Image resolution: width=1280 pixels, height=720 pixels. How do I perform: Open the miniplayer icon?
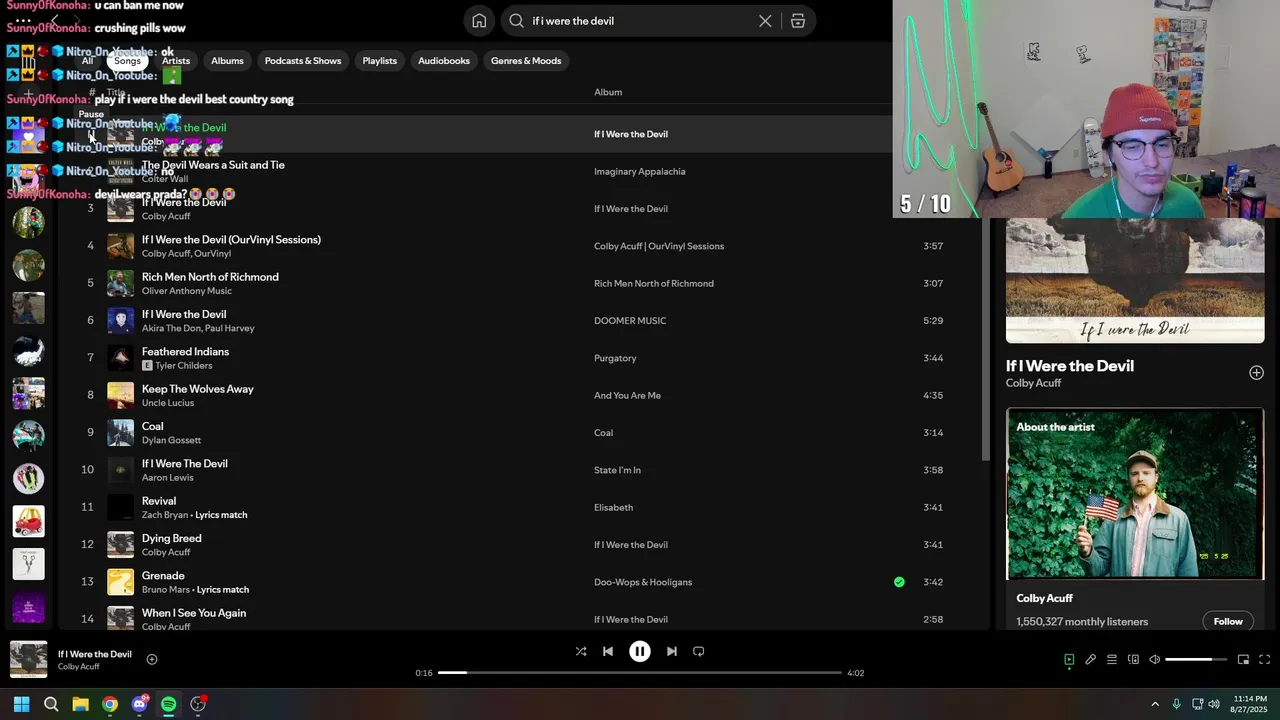[x=1243, y=659]
